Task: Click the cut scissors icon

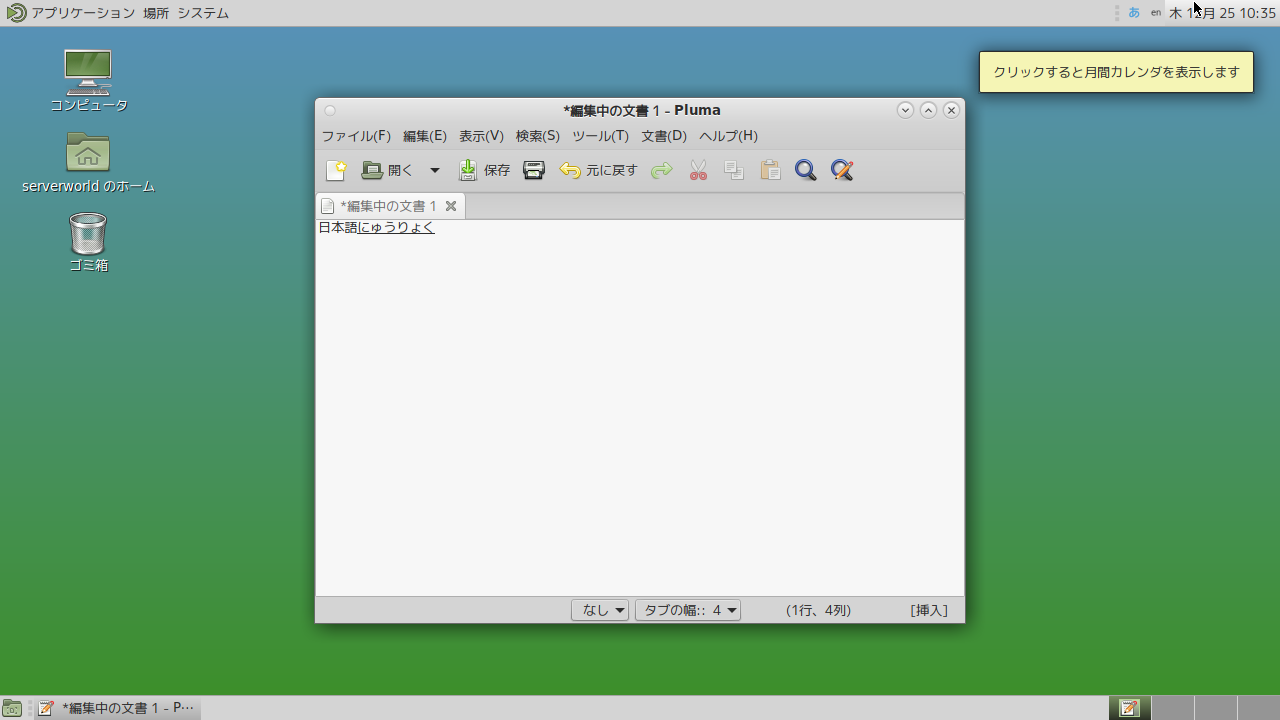Action: point(698,171)
